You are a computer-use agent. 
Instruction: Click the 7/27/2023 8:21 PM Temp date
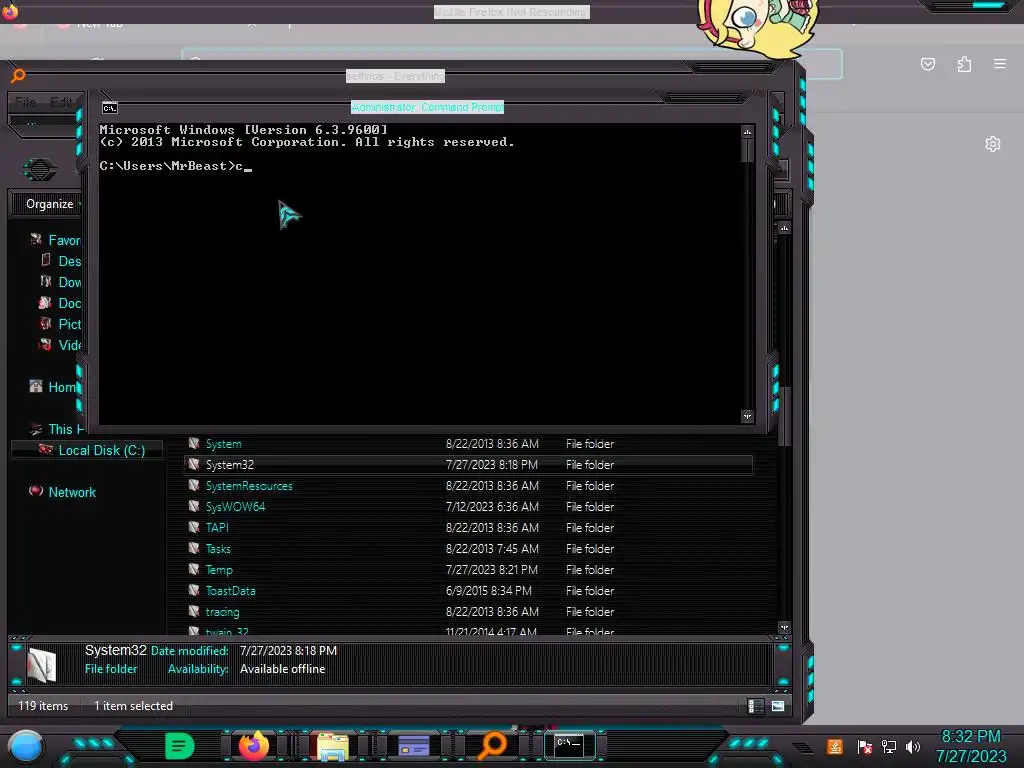click(492, 570)
